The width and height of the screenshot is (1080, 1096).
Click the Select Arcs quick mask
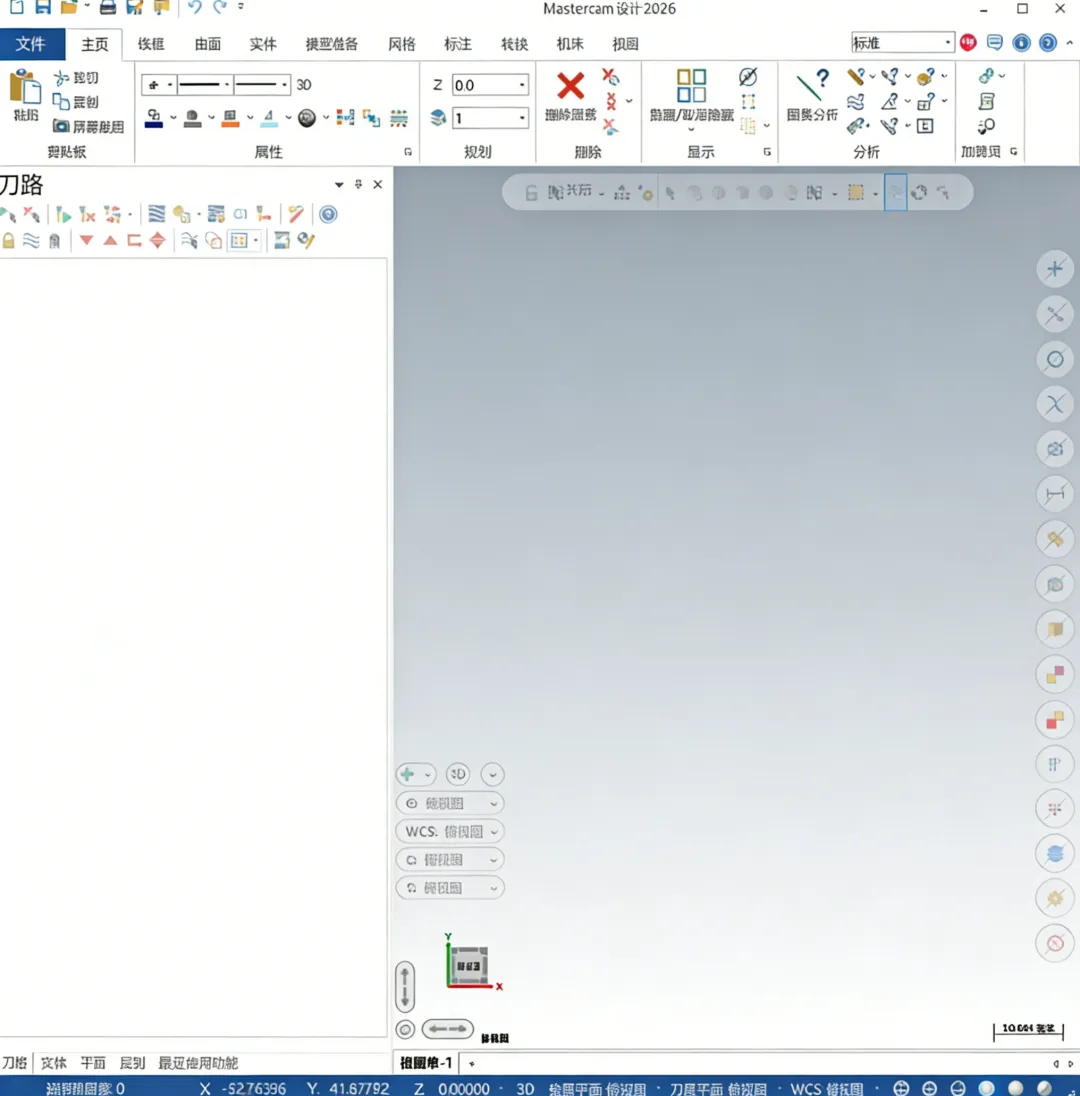(1055, 359)
